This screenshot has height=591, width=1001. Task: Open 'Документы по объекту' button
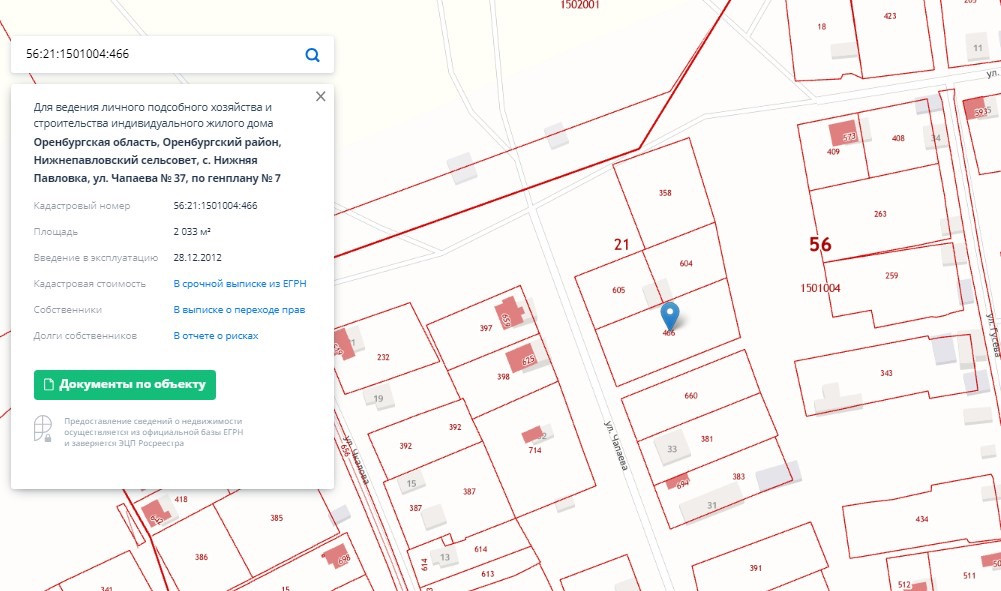(124, 385)
